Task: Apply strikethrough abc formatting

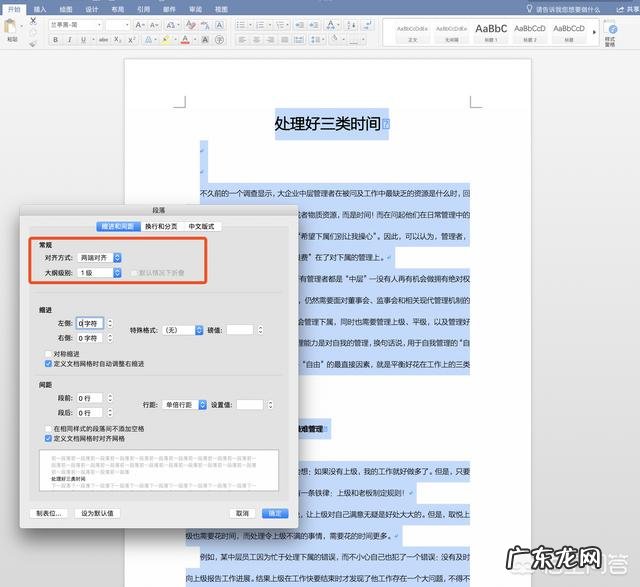Action: pyautogui.click(x=104, y=40)
